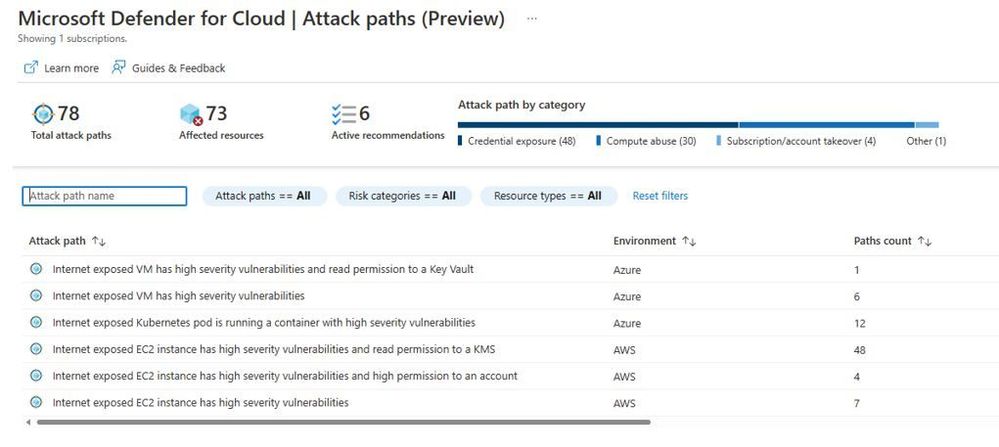Click the Total attack paths icon
Viewport: 999px width, 447px height.
click(43, 113)
